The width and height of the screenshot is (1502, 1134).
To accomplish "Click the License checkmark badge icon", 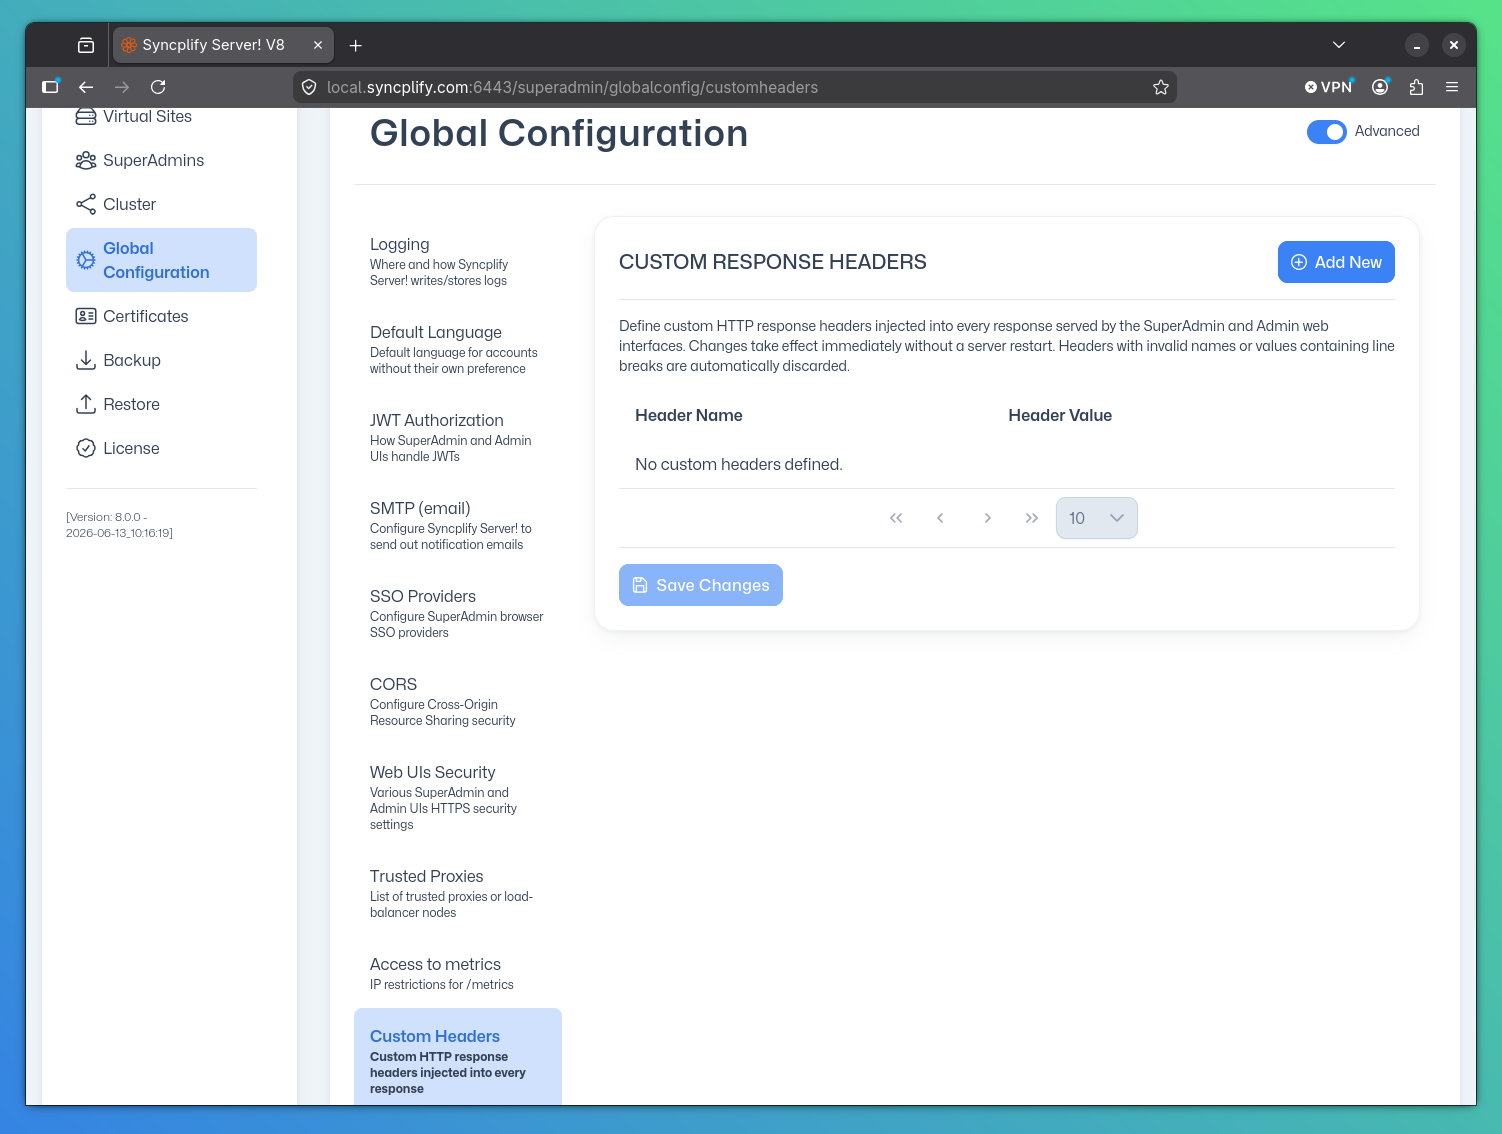I will coord(86,448).
